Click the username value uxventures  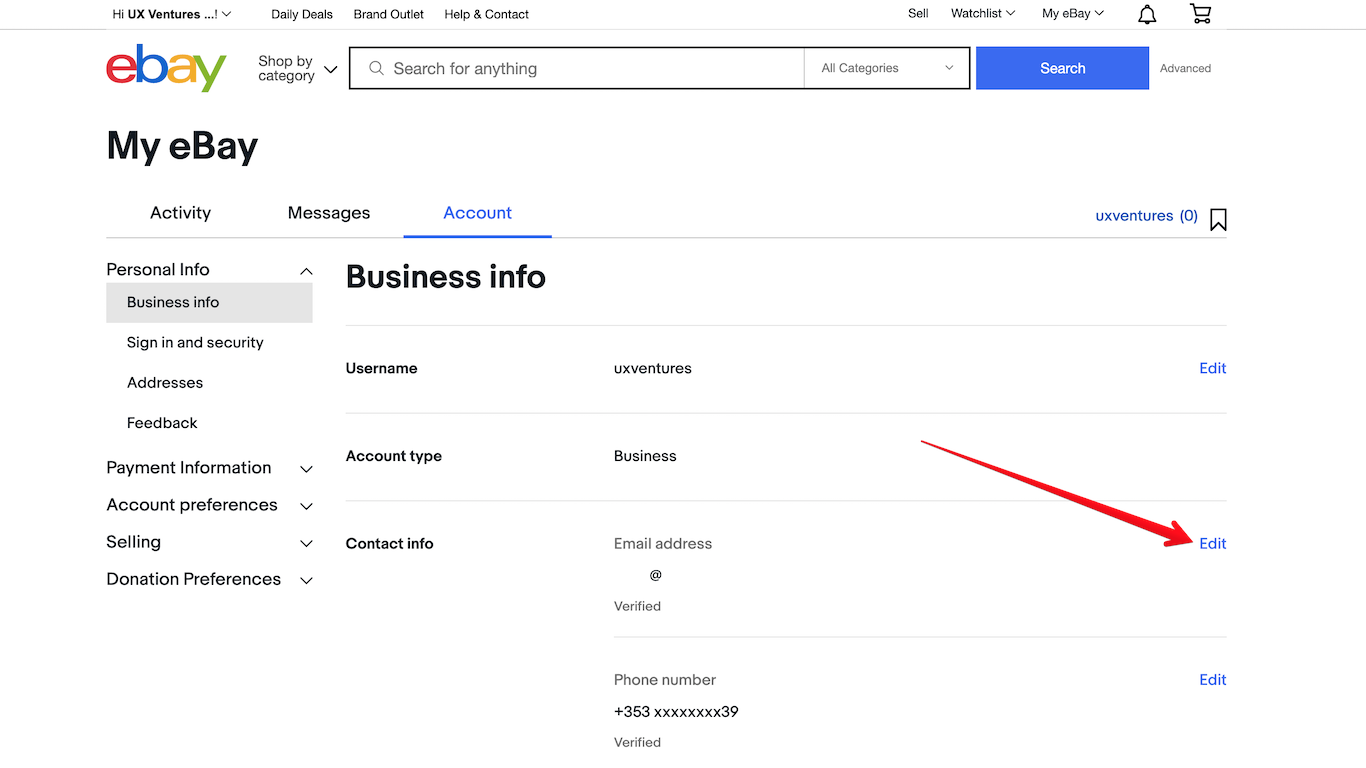(653, 368)
